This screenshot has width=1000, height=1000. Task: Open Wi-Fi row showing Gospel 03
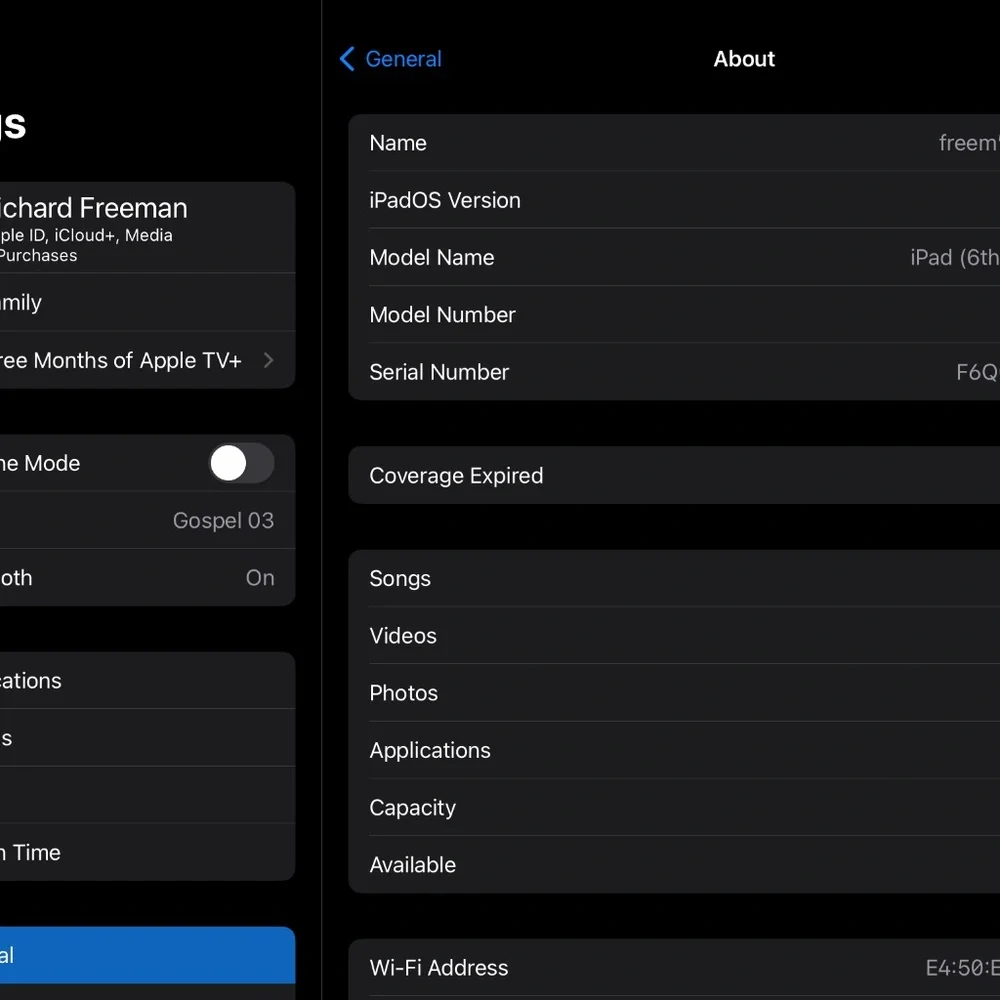(147, 520)
